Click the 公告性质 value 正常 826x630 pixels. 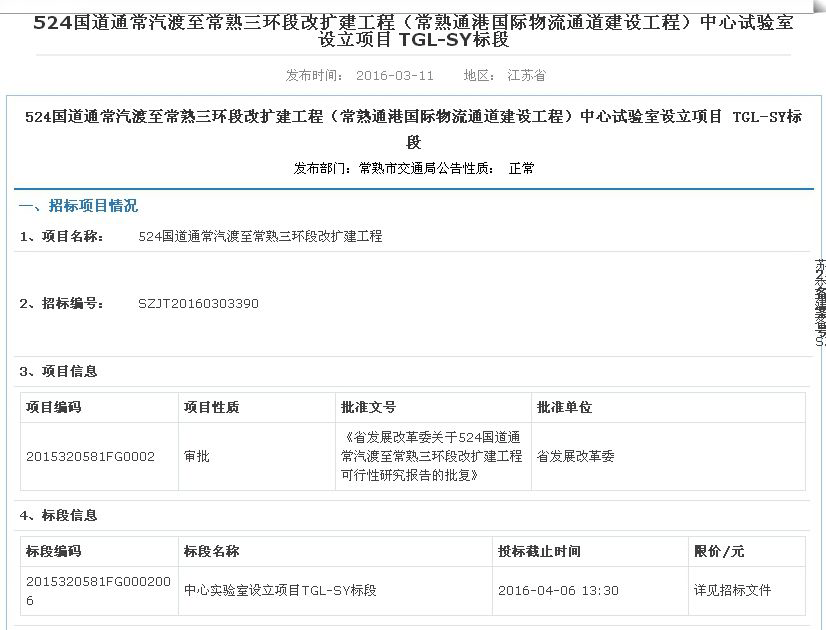[x=521, y=168]
